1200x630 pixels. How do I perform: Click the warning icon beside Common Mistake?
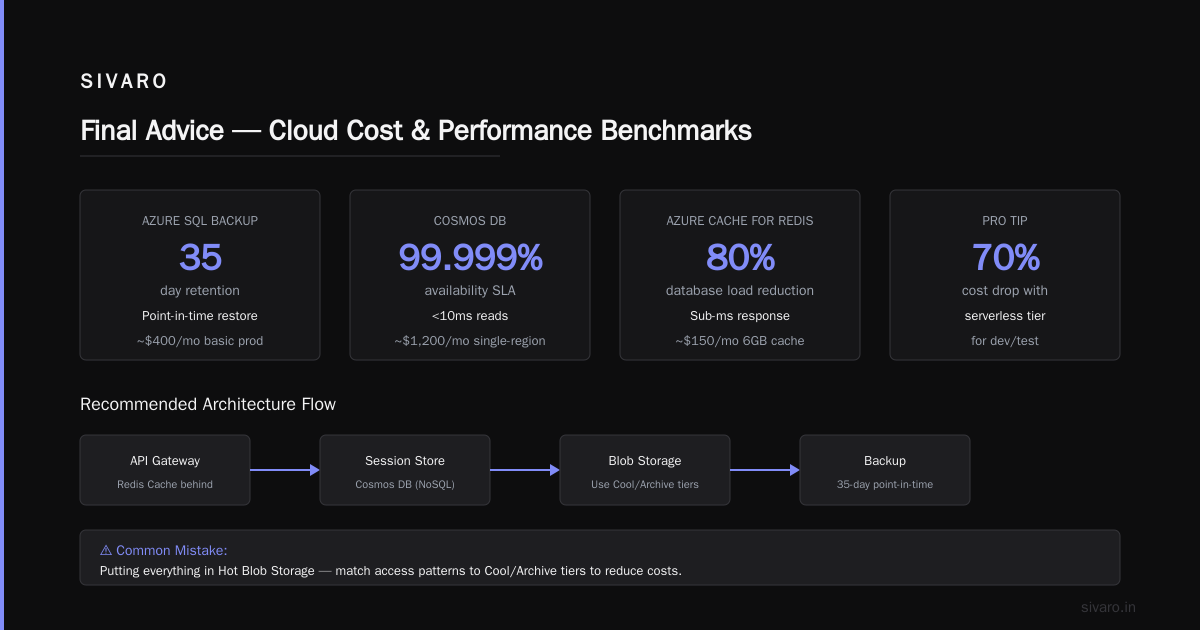106,550
